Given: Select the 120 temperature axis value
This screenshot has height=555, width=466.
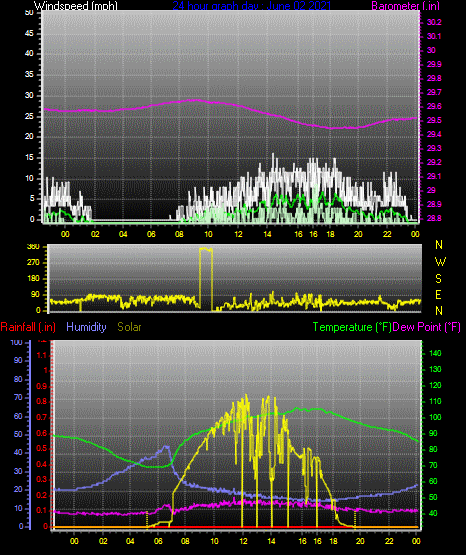Looking at the screenshot, I should pyautogui.click(x=435, y=385).
